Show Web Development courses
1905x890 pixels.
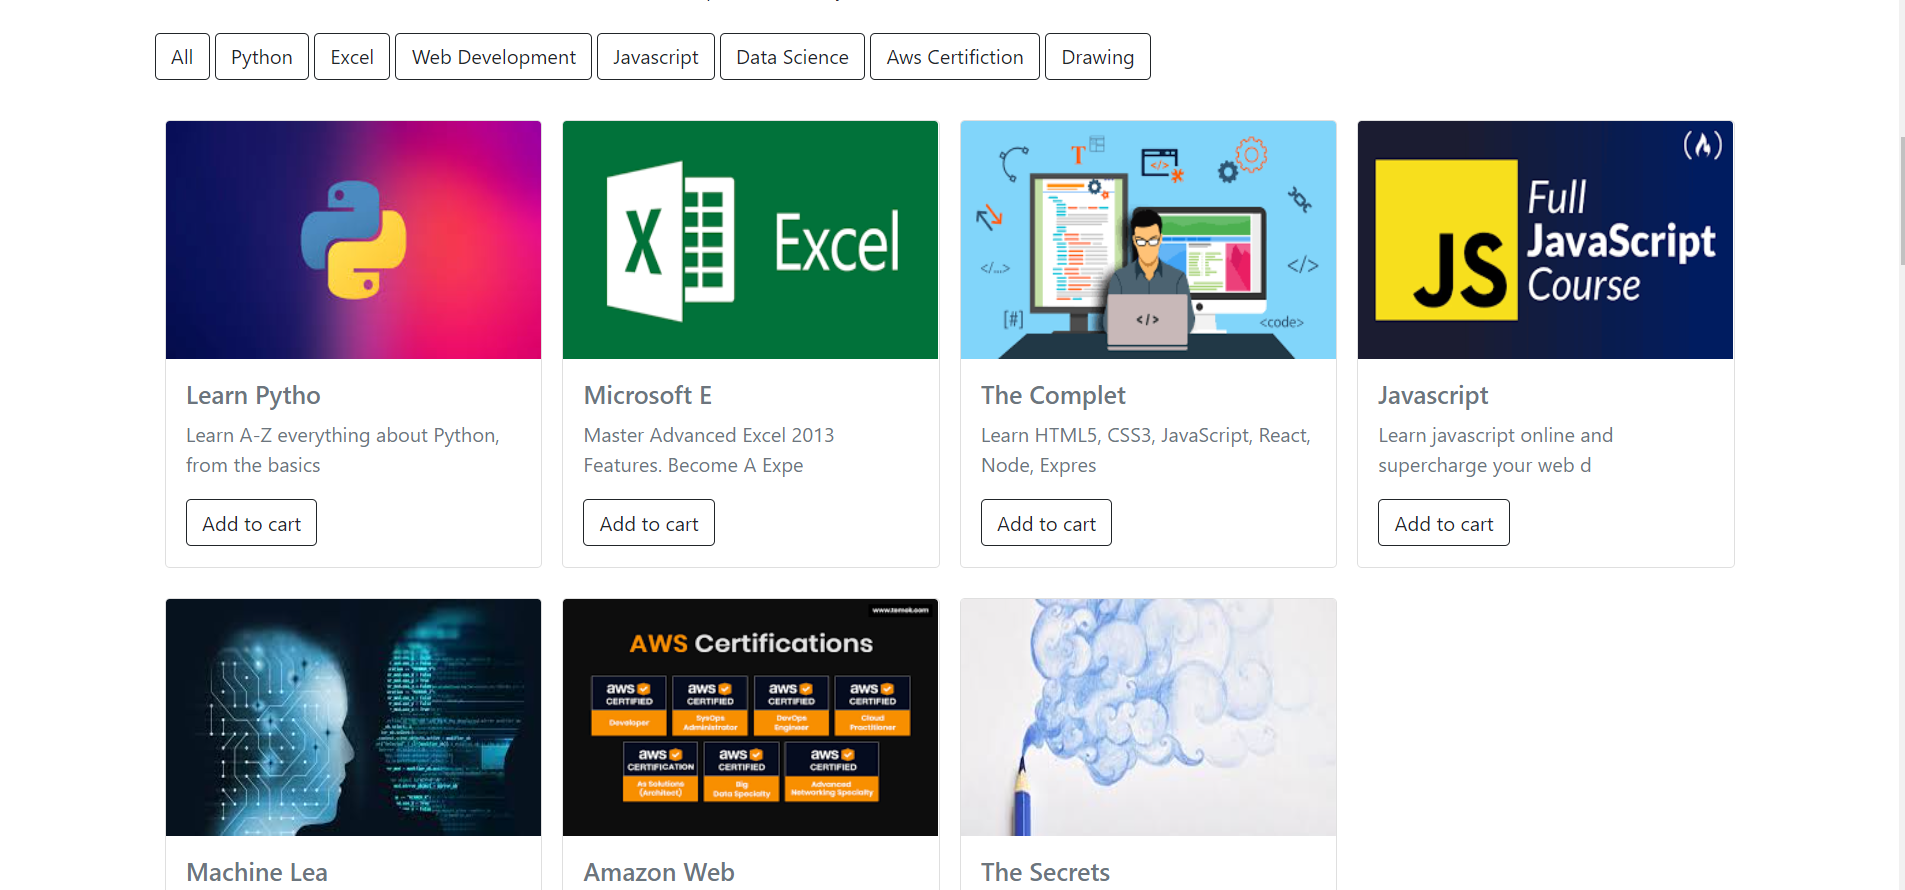tap(494, 57)
